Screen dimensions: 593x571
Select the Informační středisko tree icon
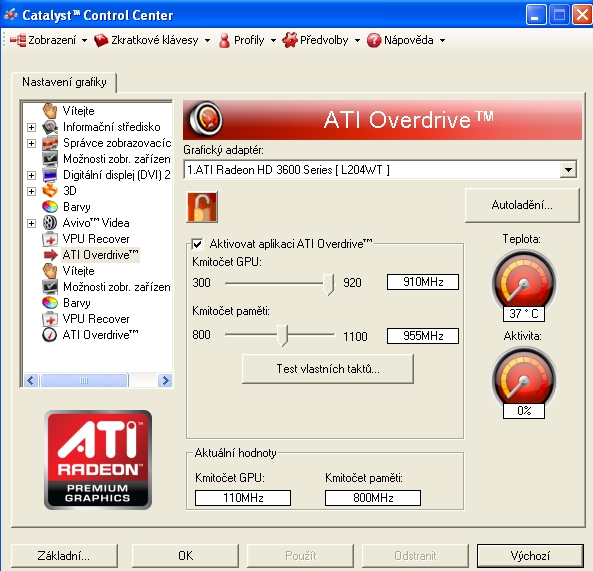pos(50,127)
